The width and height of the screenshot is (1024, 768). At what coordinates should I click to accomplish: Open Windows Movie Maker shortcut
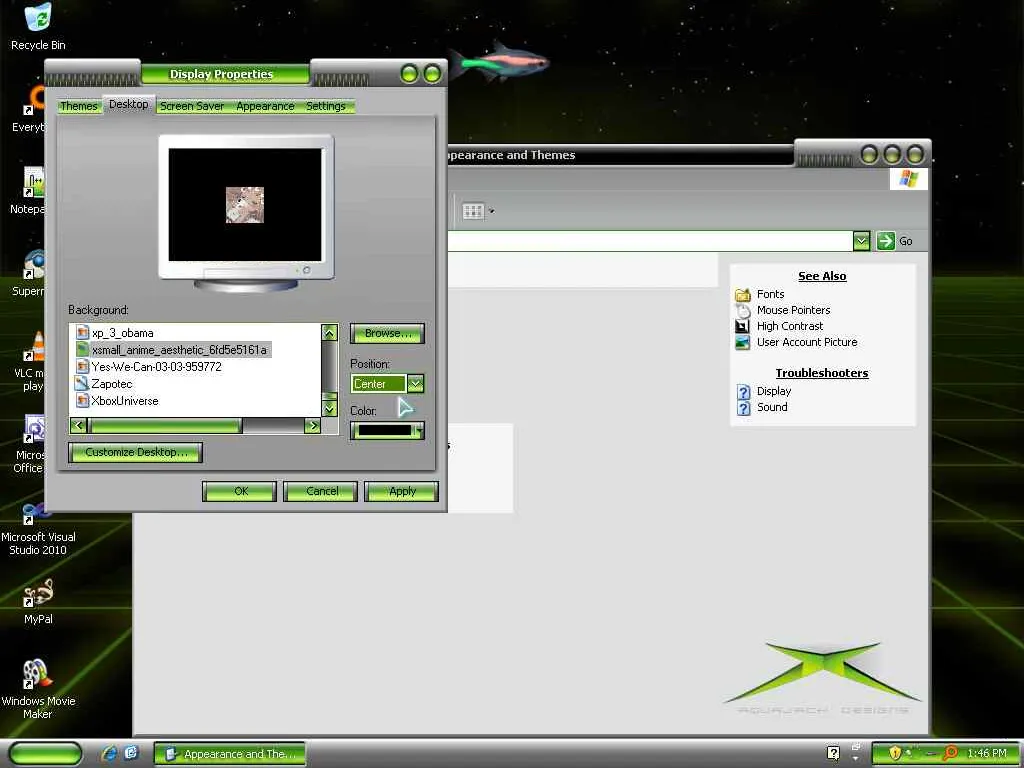pyautogui.click(x=38, y=689)
